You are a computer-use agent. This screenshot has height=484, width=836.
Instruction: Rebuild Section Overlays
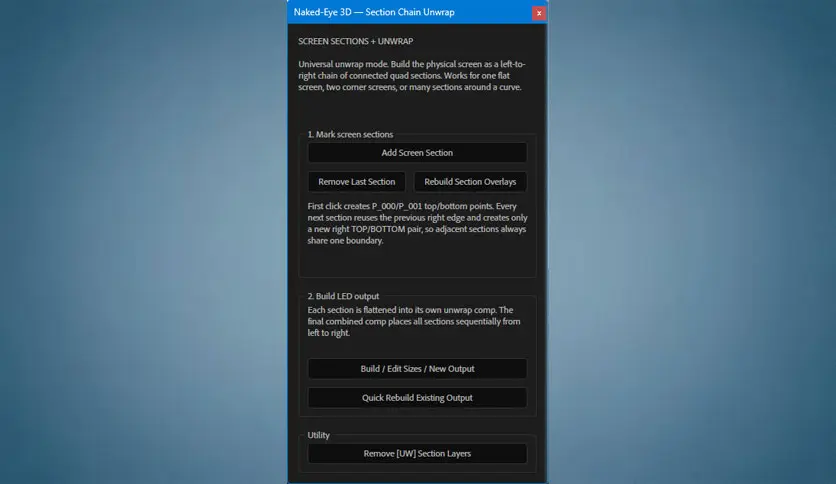pos(470,182)
